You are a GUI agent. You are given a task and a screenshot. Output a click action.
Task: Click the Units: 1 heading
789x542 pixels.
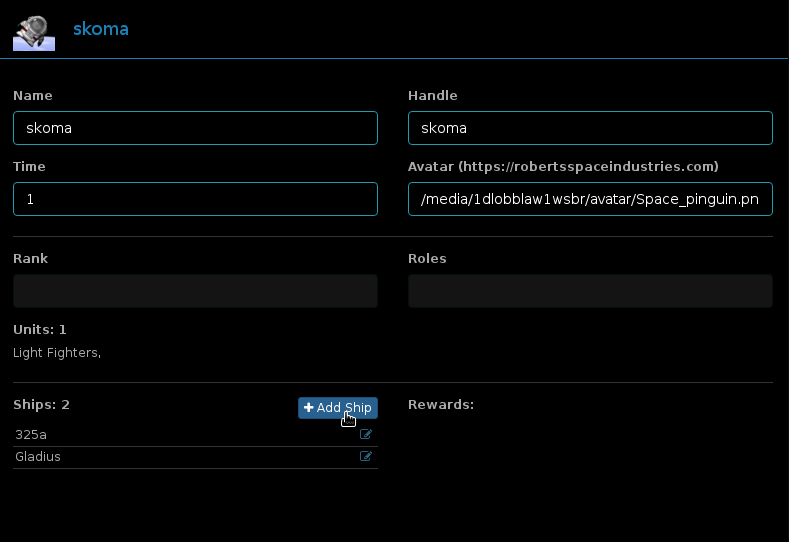40,329
